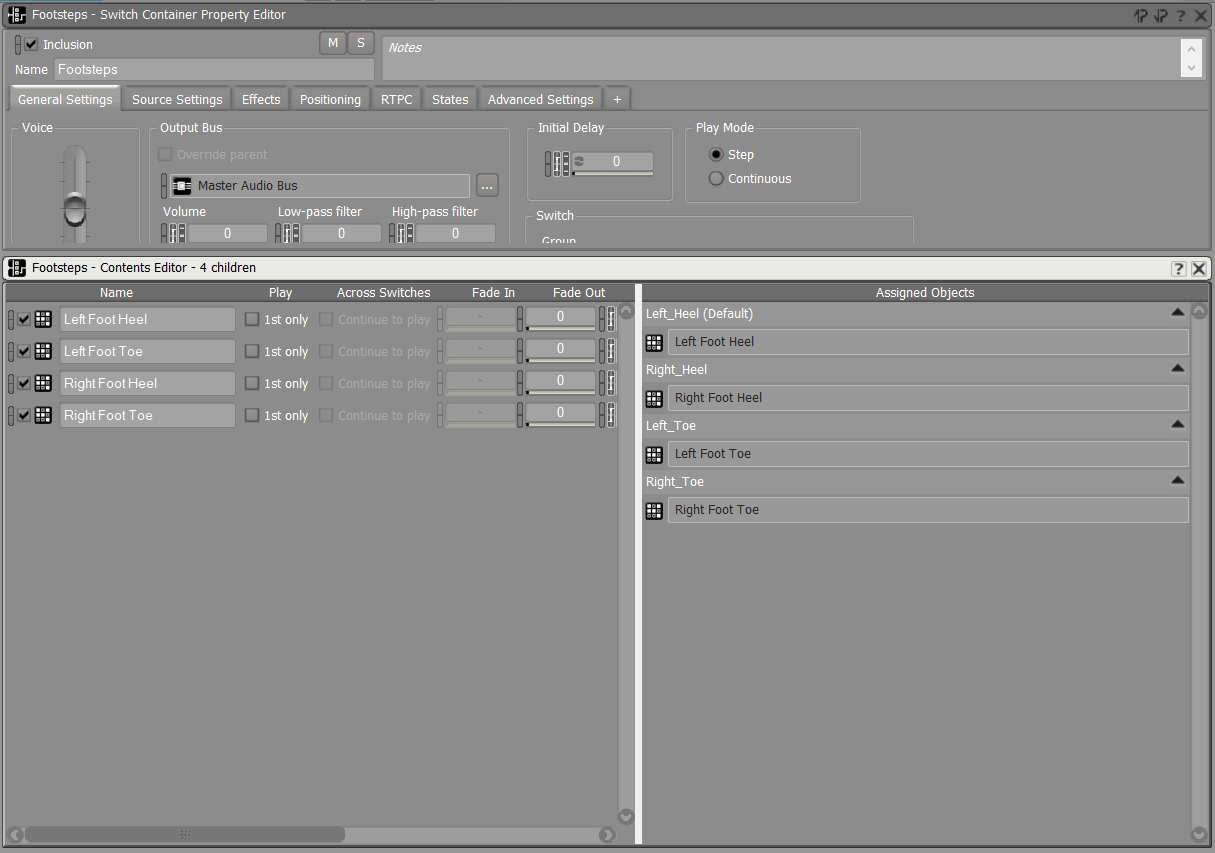Click the Master Audio Bus field
1215x853 pixels.
click(320, 185)
